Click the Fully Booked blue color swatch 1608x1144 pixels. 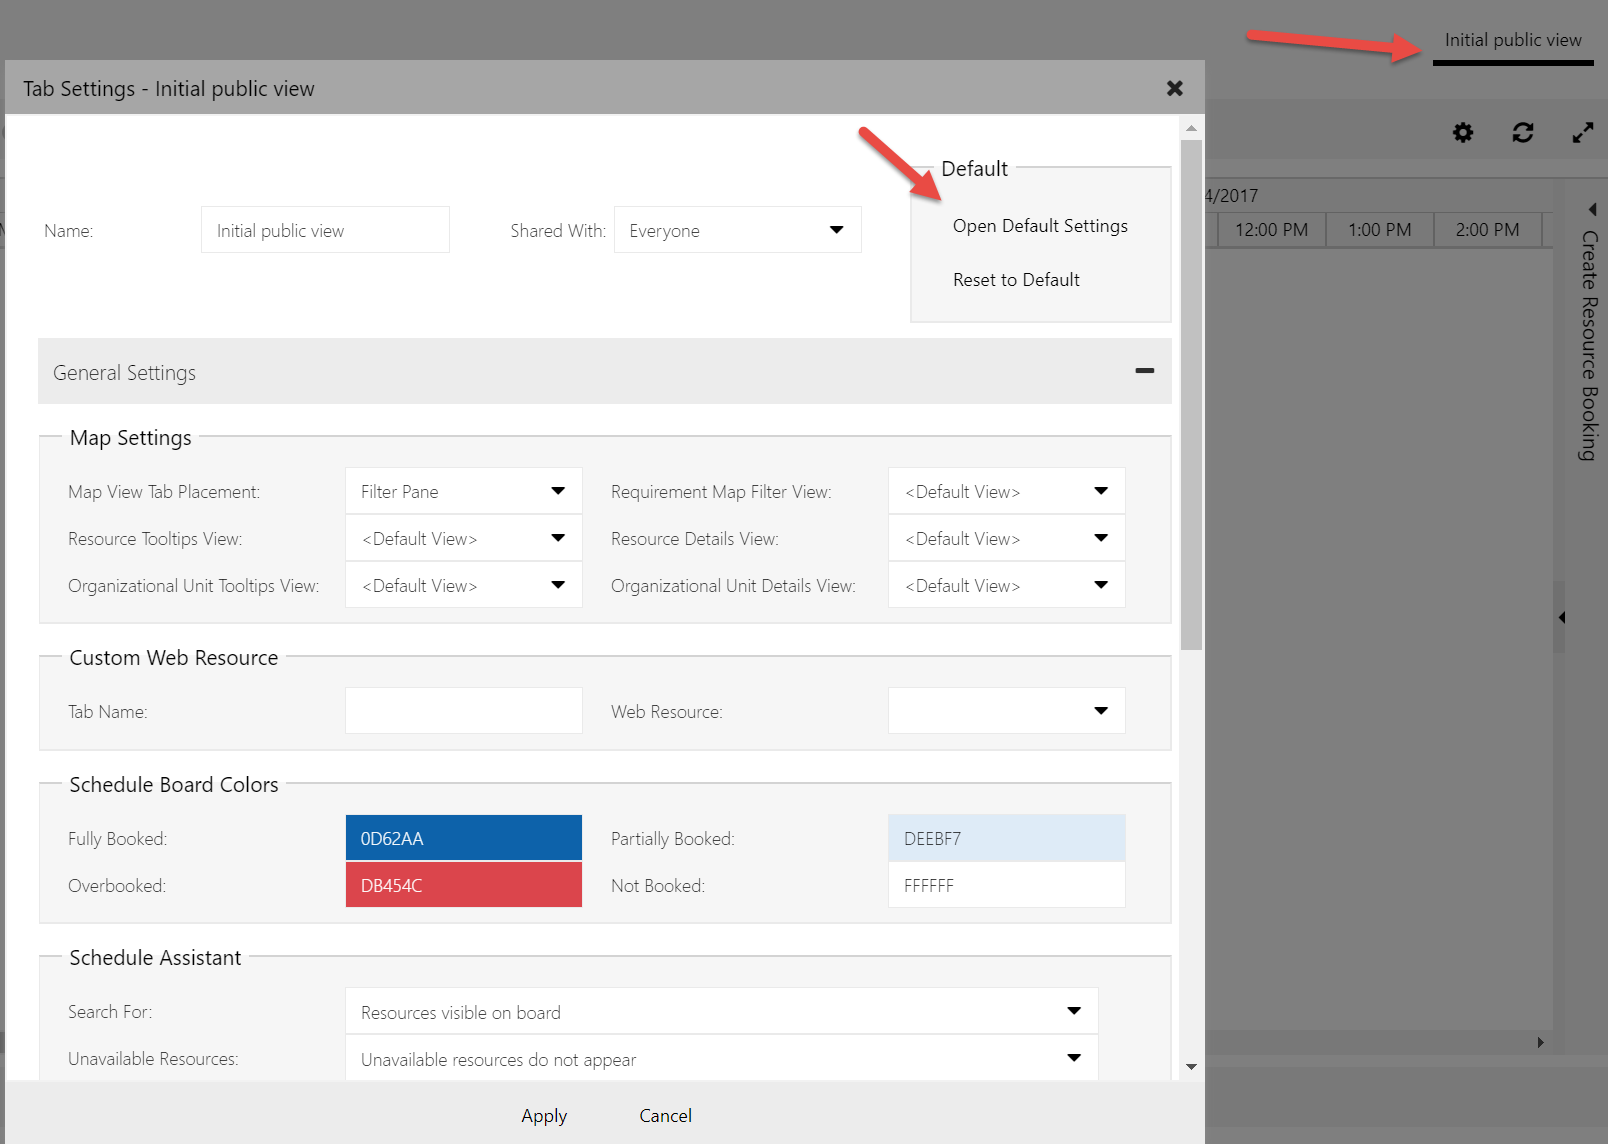coord(463,838)
